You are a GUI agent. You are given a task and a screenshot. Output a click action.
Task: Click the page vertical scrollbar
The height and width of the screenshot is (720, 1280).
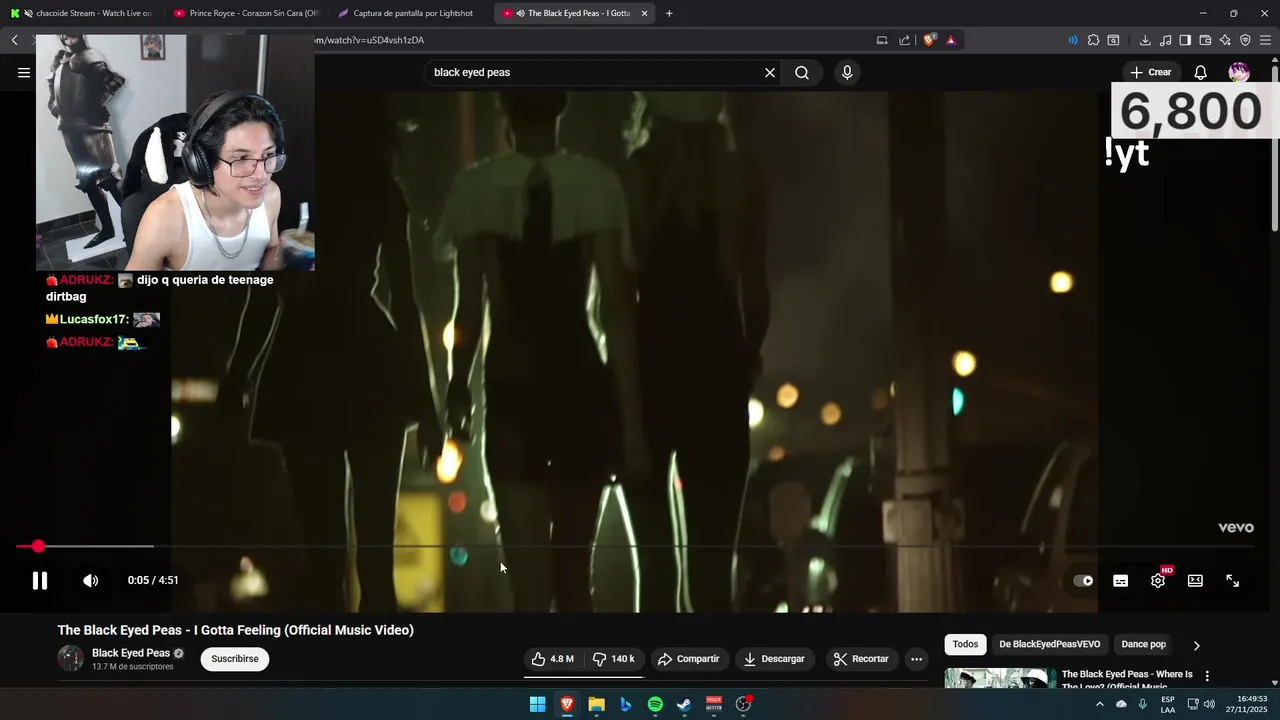point(1275,150)
